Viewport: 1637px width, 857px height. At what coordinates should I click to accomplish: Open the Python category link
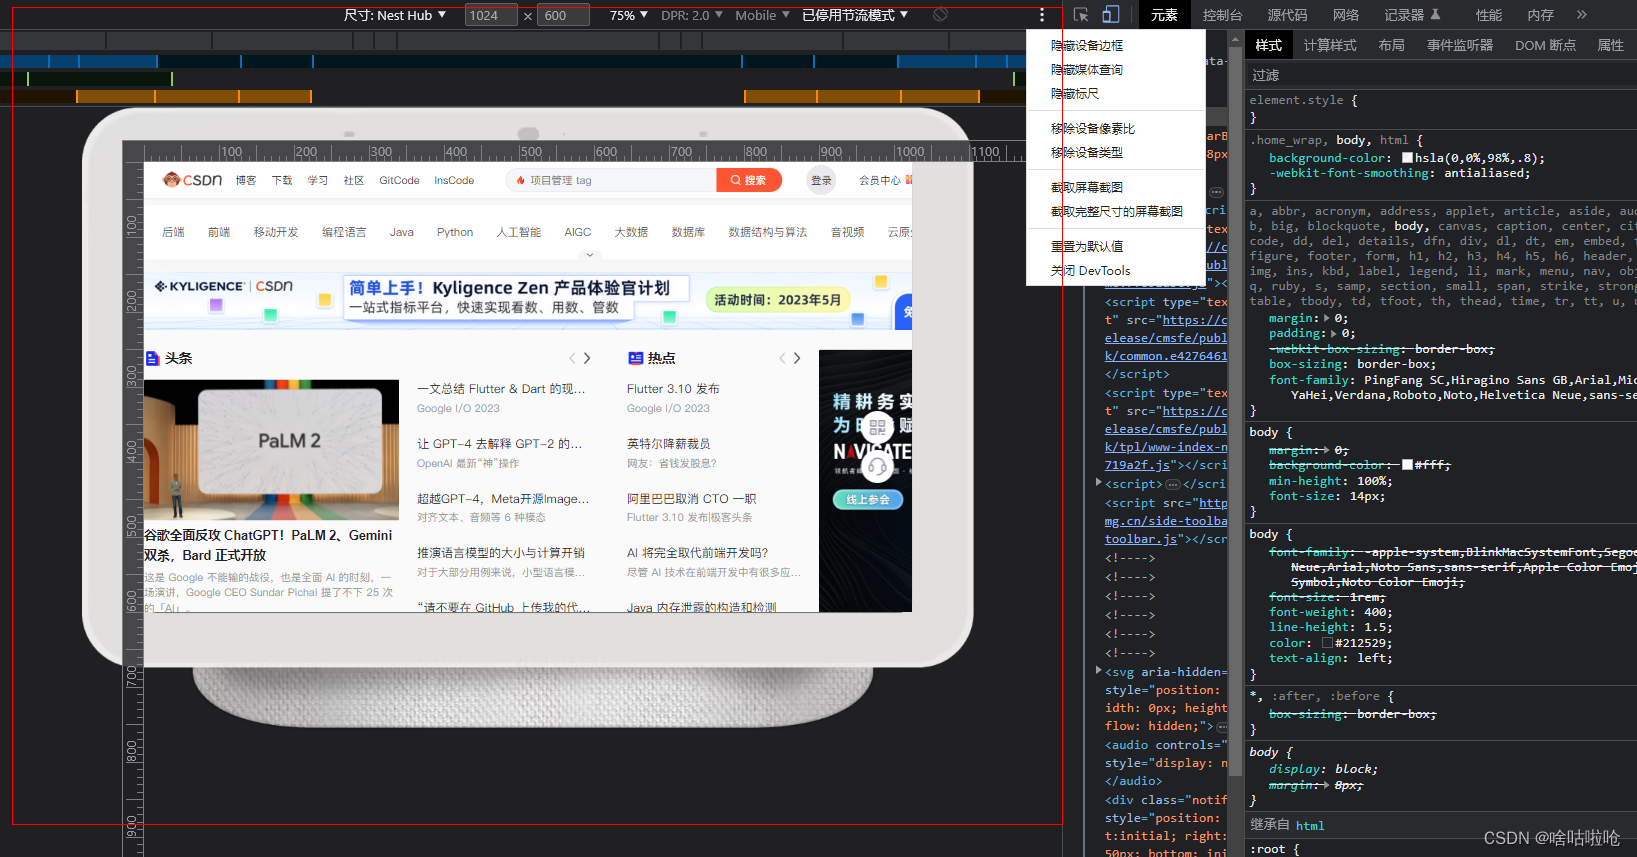point(455,232)
